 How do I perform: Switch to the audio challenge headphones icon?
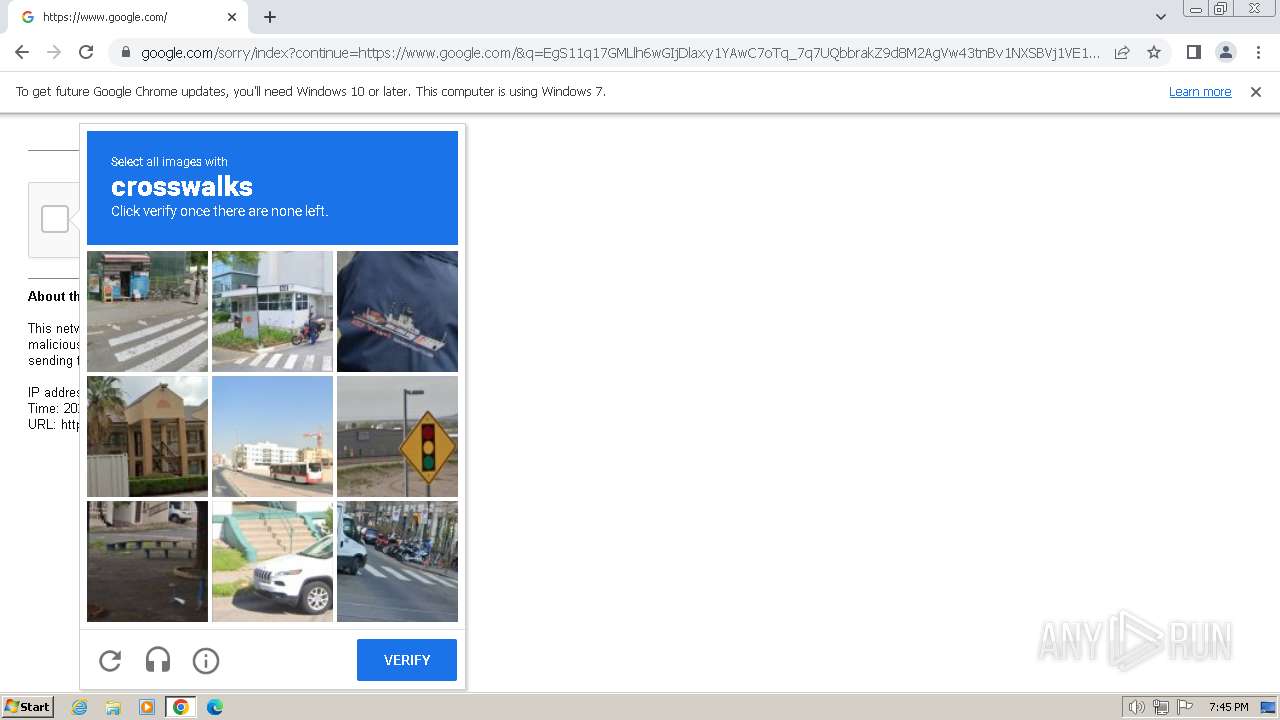(158, 660)
